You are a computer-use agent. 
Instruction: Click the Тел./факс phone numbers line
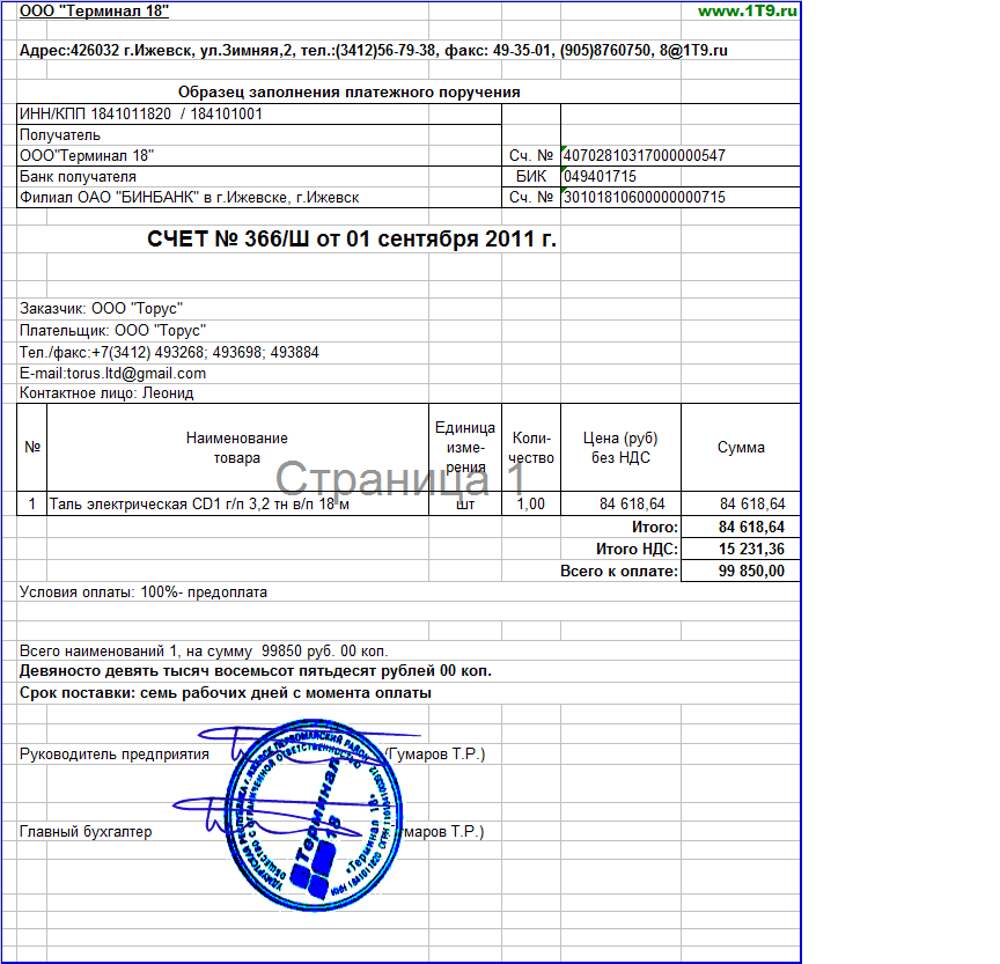click(169, 353)
